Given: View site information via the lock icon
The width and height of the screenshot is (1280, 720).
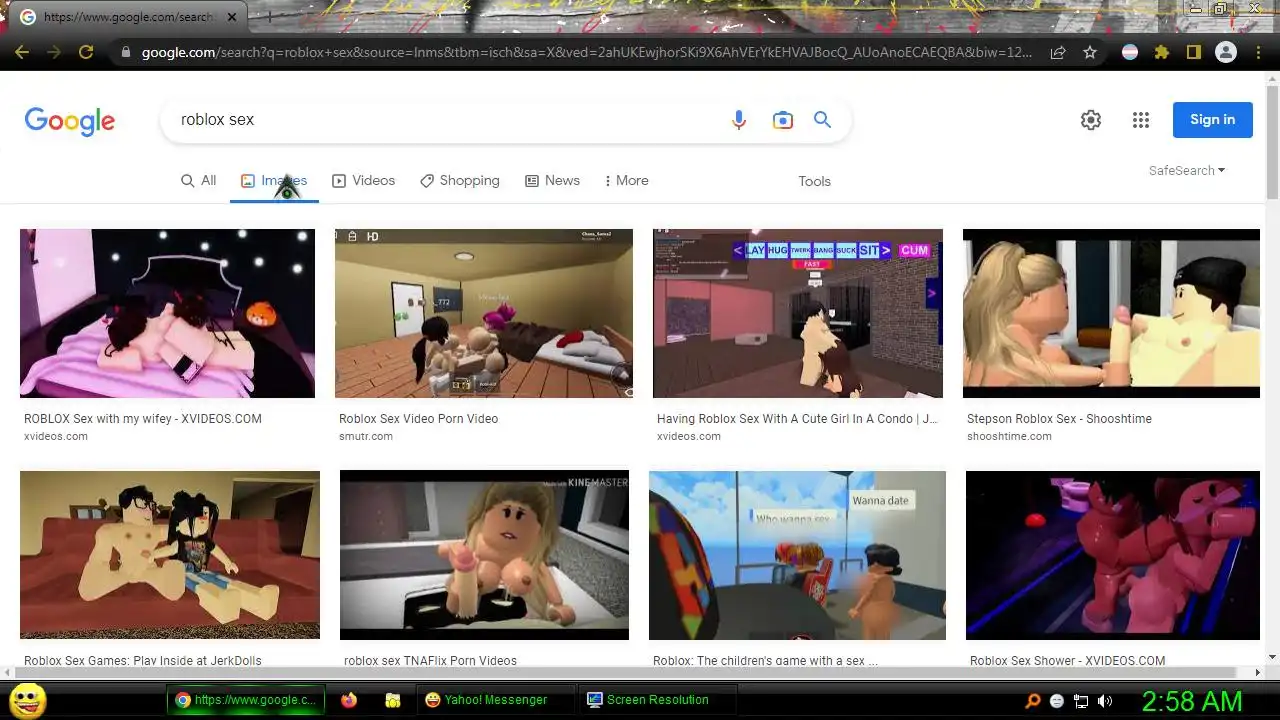Looking at the screenshot, I should [125, 52].
